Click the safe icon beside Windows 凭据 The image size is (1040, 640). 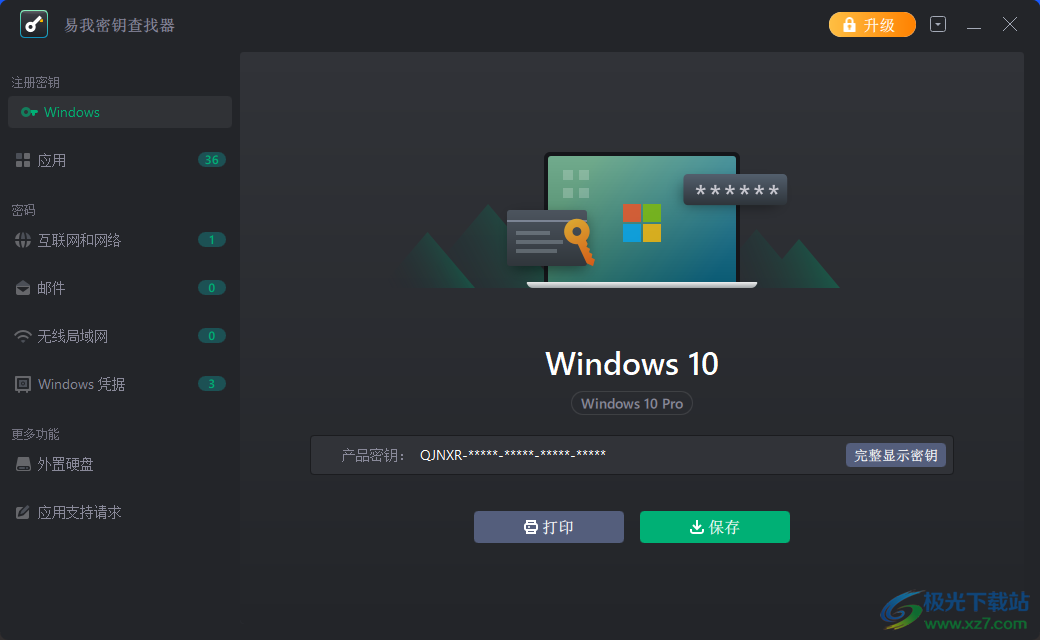[23, 385]
